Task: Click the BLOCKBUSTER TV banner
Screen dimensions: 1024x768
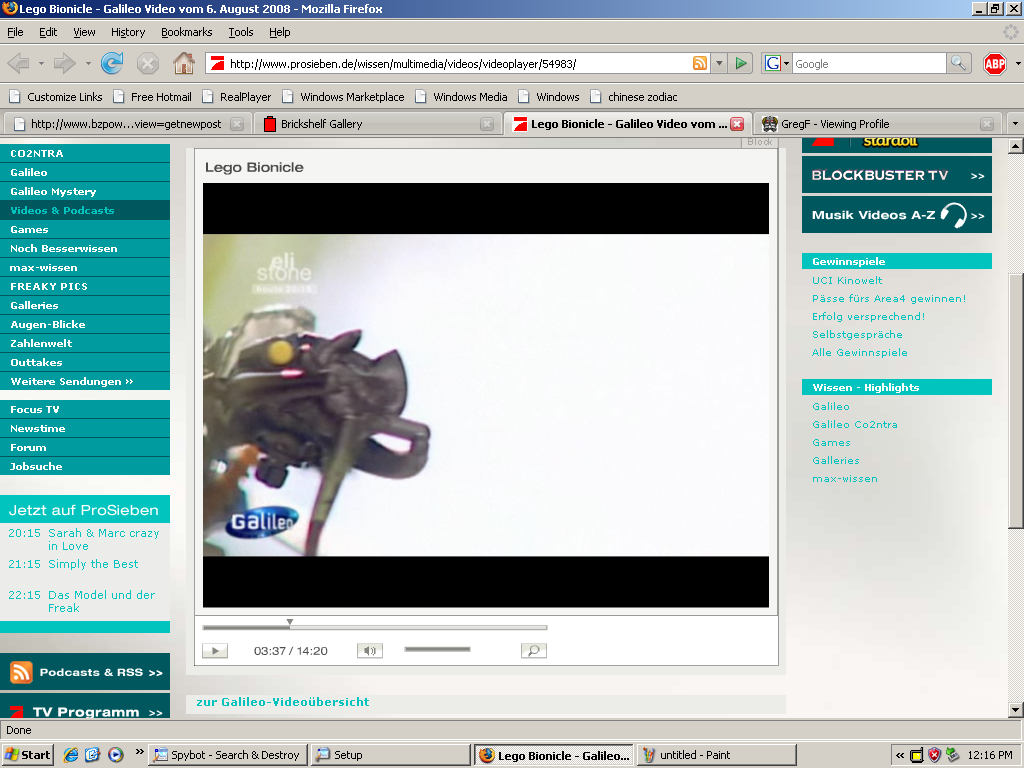Action: coord(897,175)
